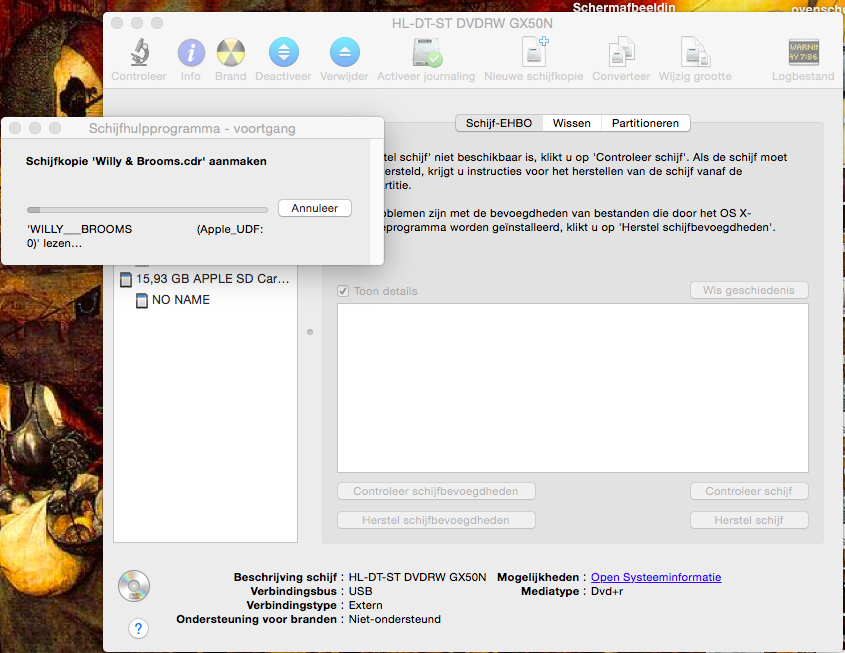
Task: Open the Logbestand log icon
Action: pyautogui.click(x=803, y=52)
